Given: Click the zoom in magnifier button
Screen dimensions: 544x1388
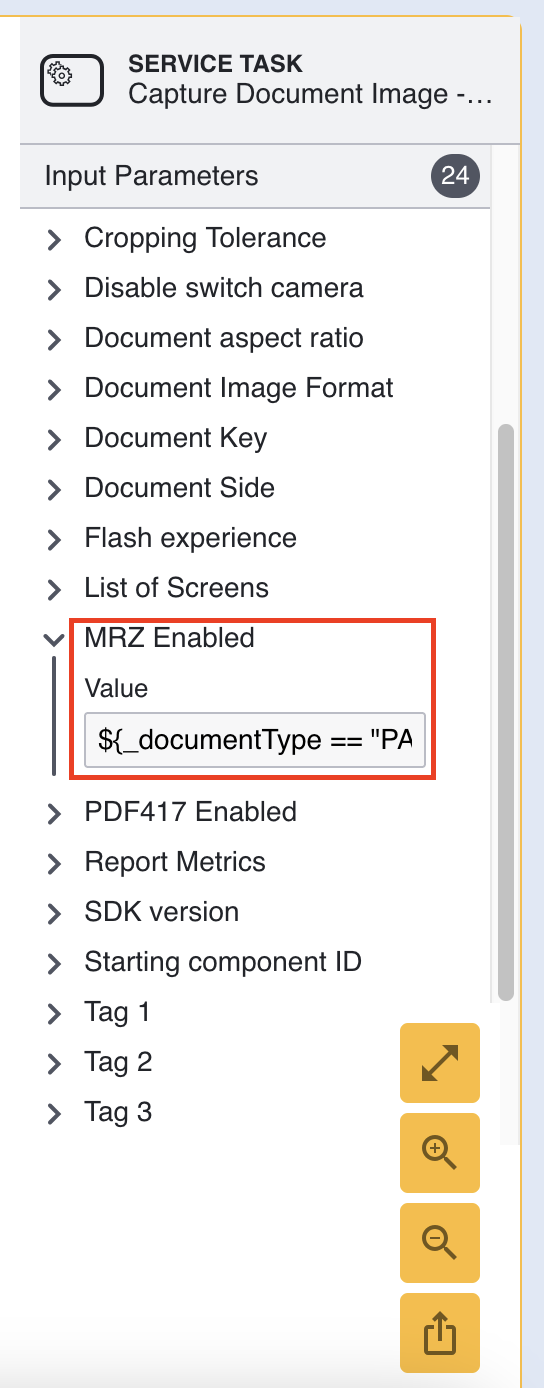Looking at the screenshot, I should [440, 1153].
